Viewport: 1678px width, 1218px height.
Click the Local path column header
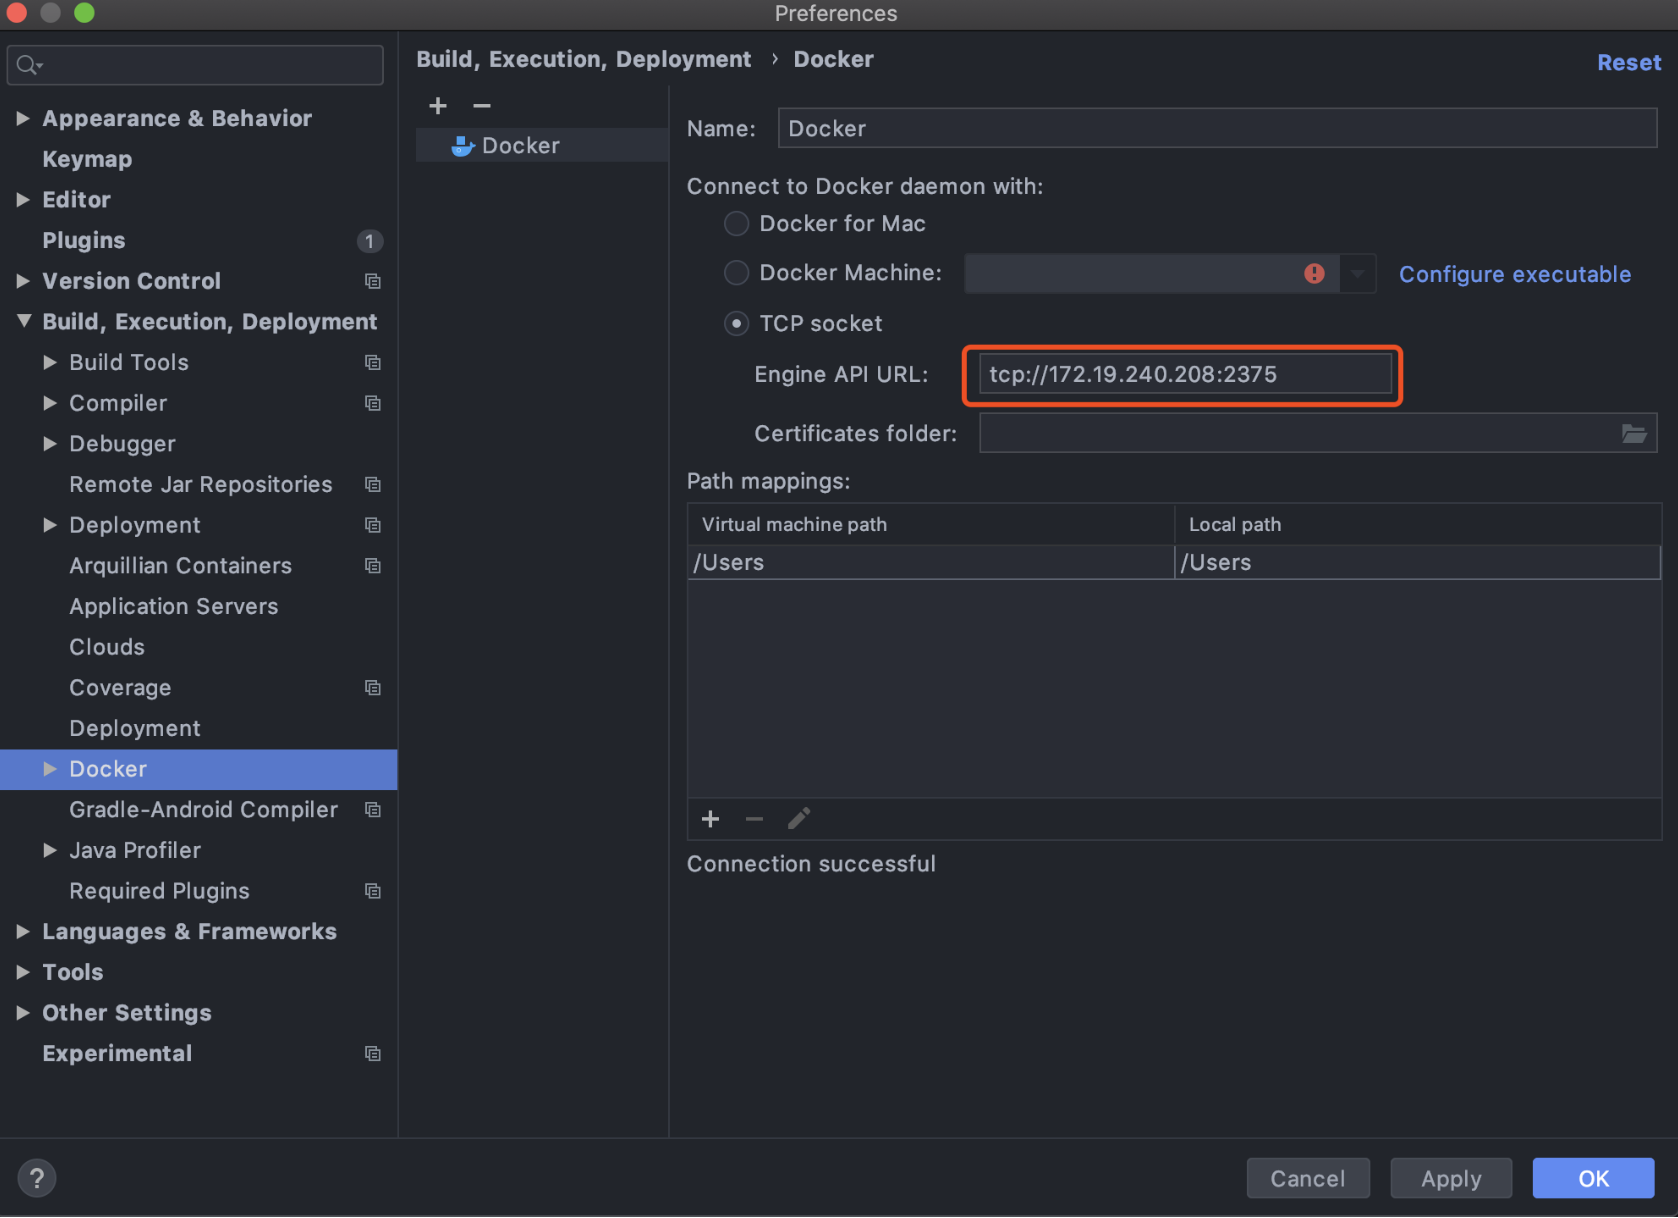coord(1418,524)
